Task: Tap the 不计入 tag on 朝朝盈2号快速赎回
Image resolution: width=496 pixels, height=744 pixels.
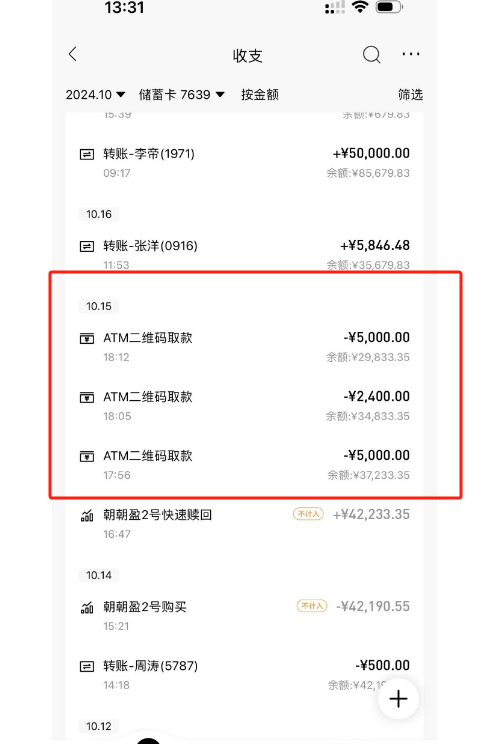Action: click(x=309, y=514)
